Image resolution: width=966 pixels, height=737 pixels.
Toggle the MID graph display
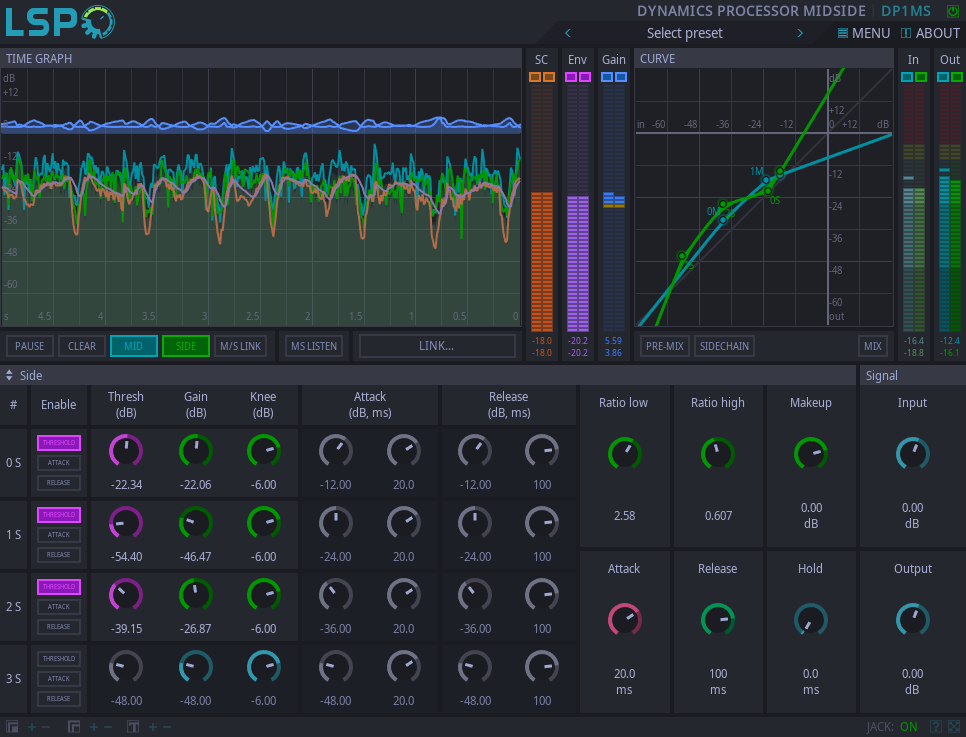133,346
